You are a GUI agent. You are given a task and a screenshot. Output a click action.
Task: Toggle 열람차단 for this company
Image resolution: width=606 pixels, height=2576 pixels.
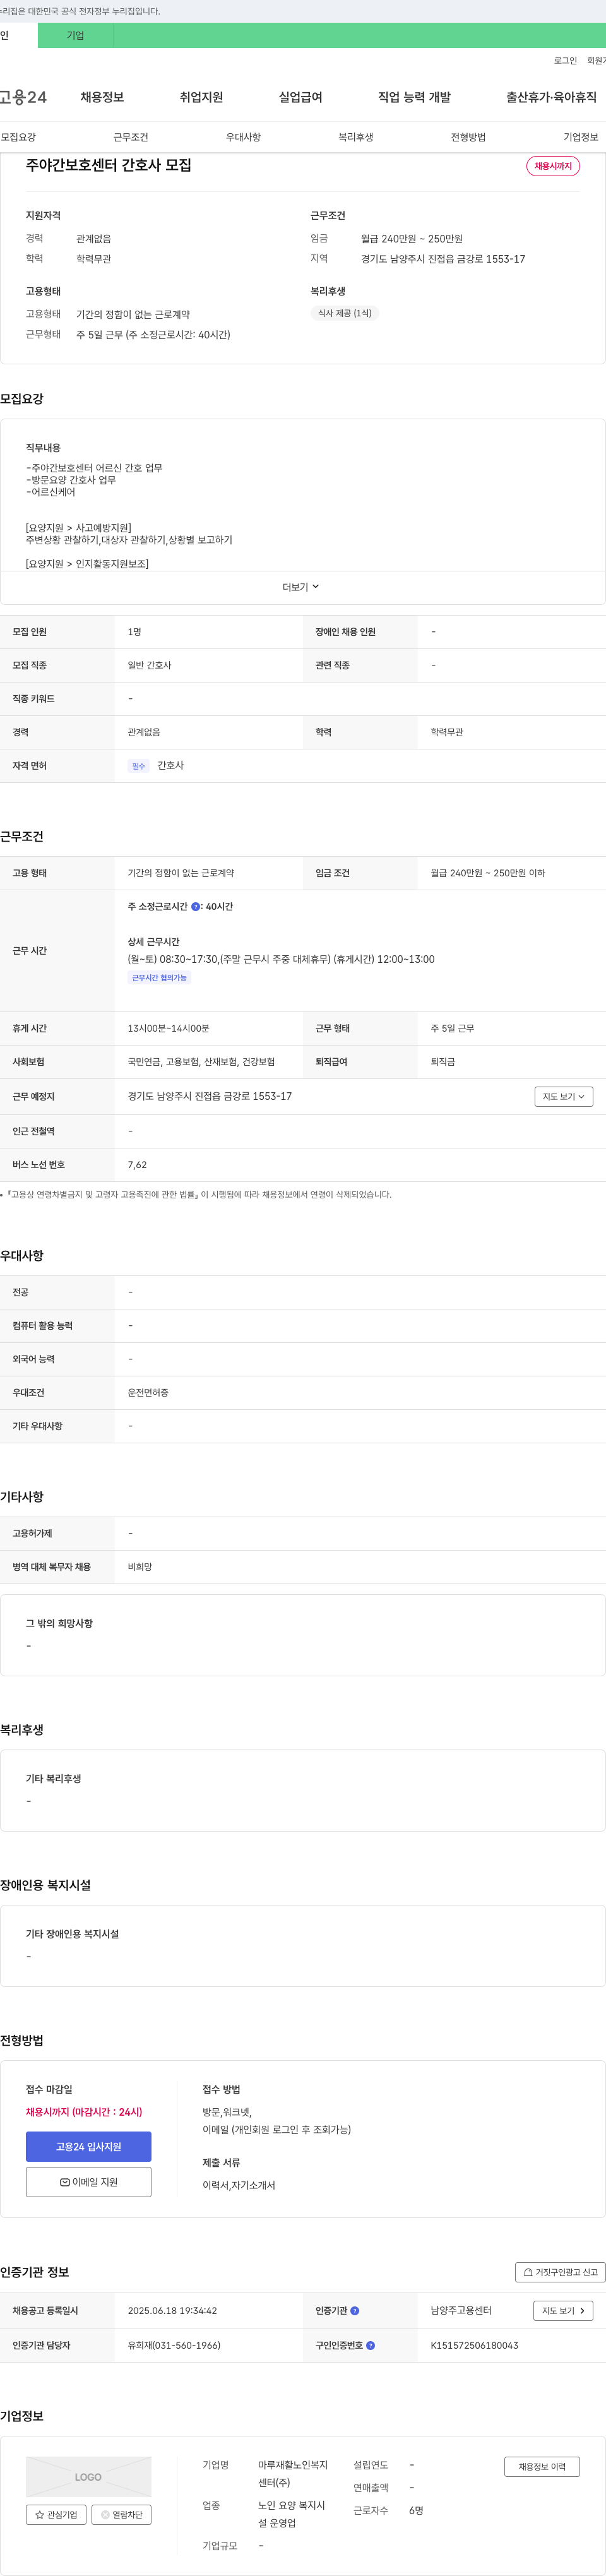(x=122, y=2514)
